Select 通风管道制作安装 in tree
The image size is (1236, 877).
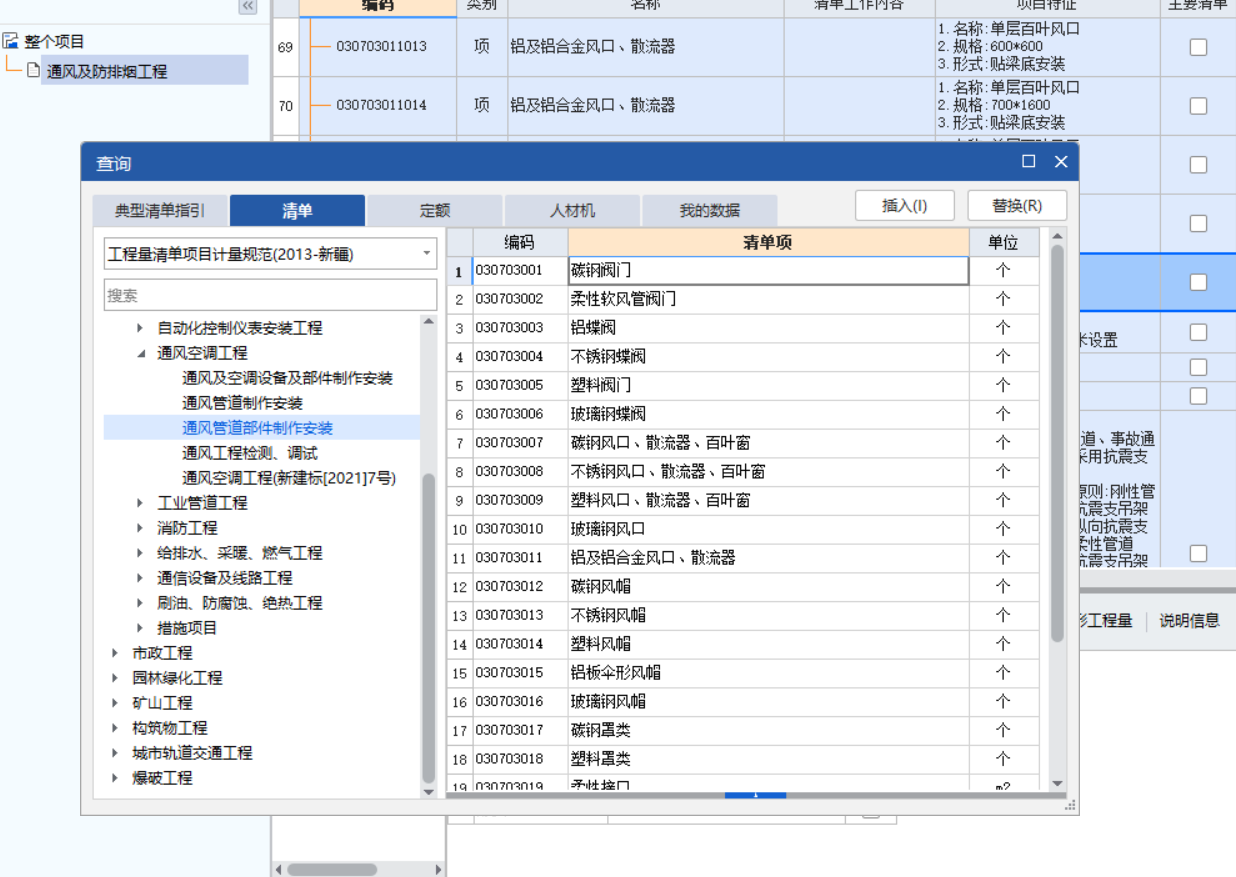point(242,403)
